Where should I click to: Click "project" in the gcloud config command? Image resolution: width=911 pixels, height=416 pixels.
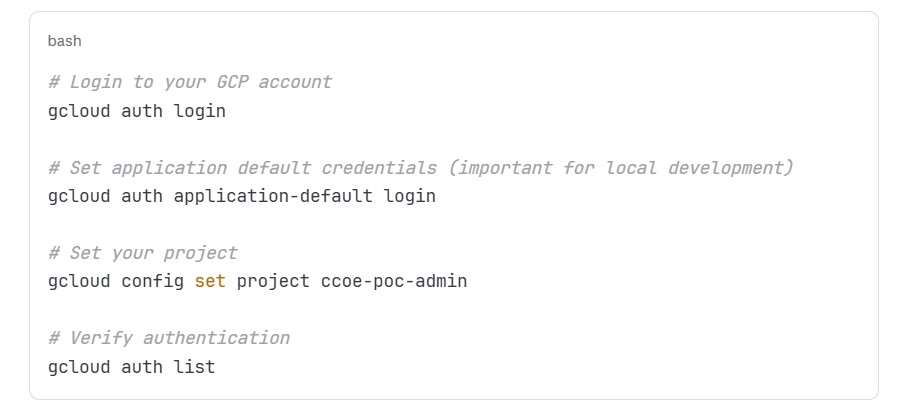(273, 281)
